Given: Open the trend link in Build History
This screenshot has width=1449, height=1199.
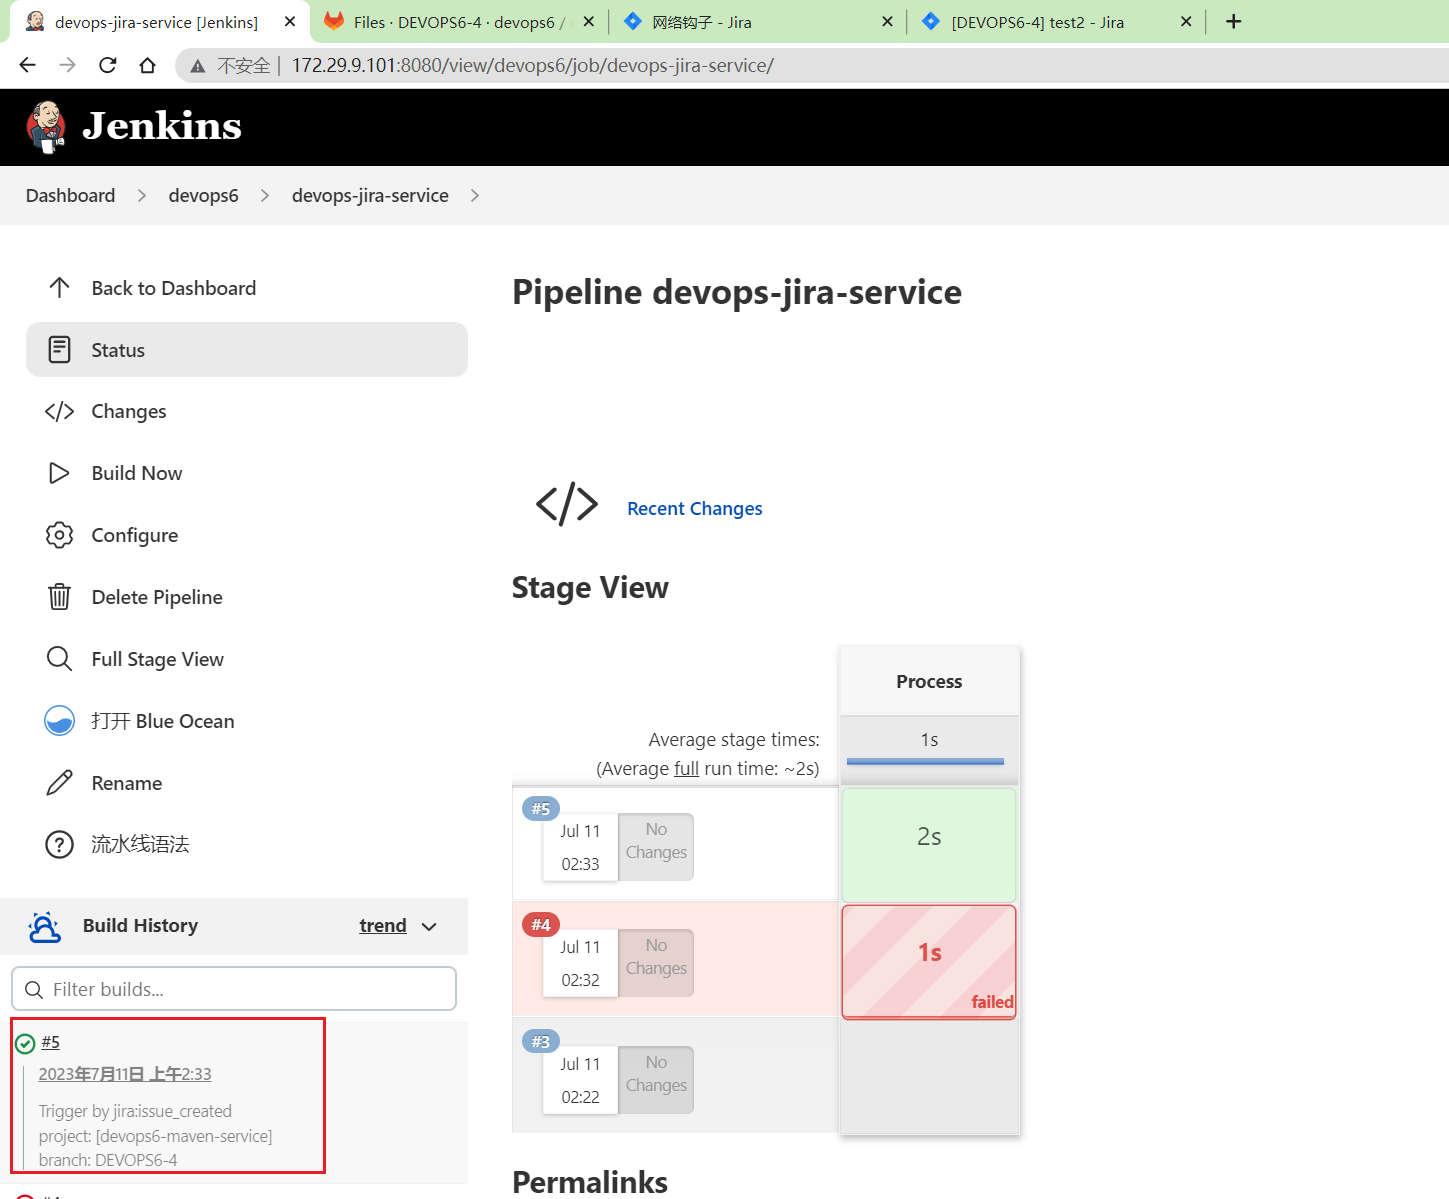Looking at the screenshot, I should pyautogui.click(x=383, y=926).
